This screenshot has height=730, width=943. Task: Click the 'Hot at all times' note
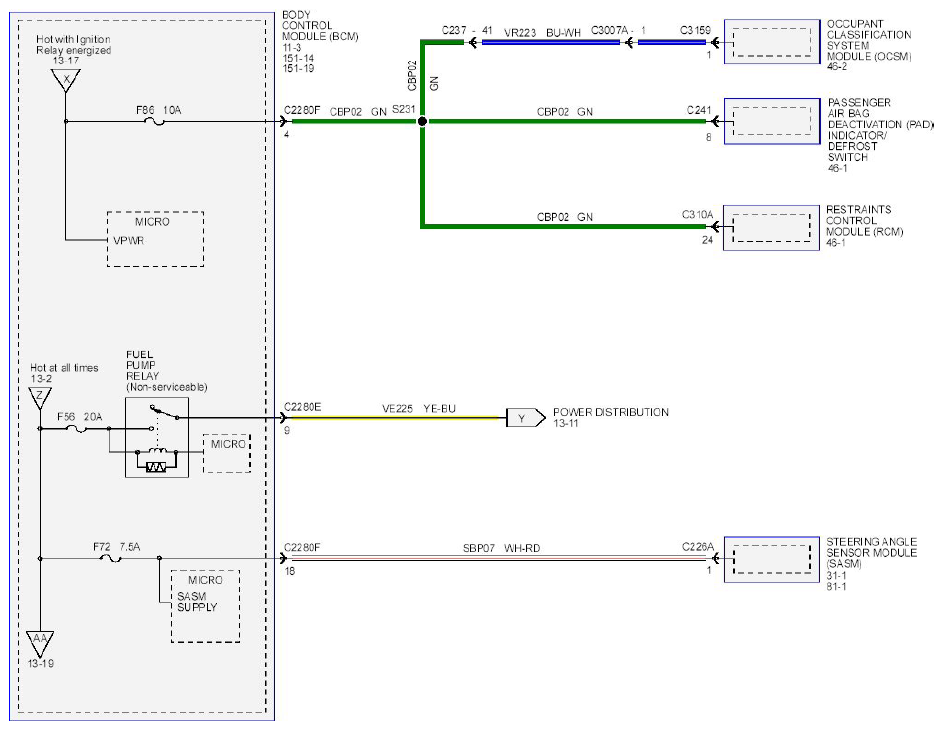coord(64,367)
